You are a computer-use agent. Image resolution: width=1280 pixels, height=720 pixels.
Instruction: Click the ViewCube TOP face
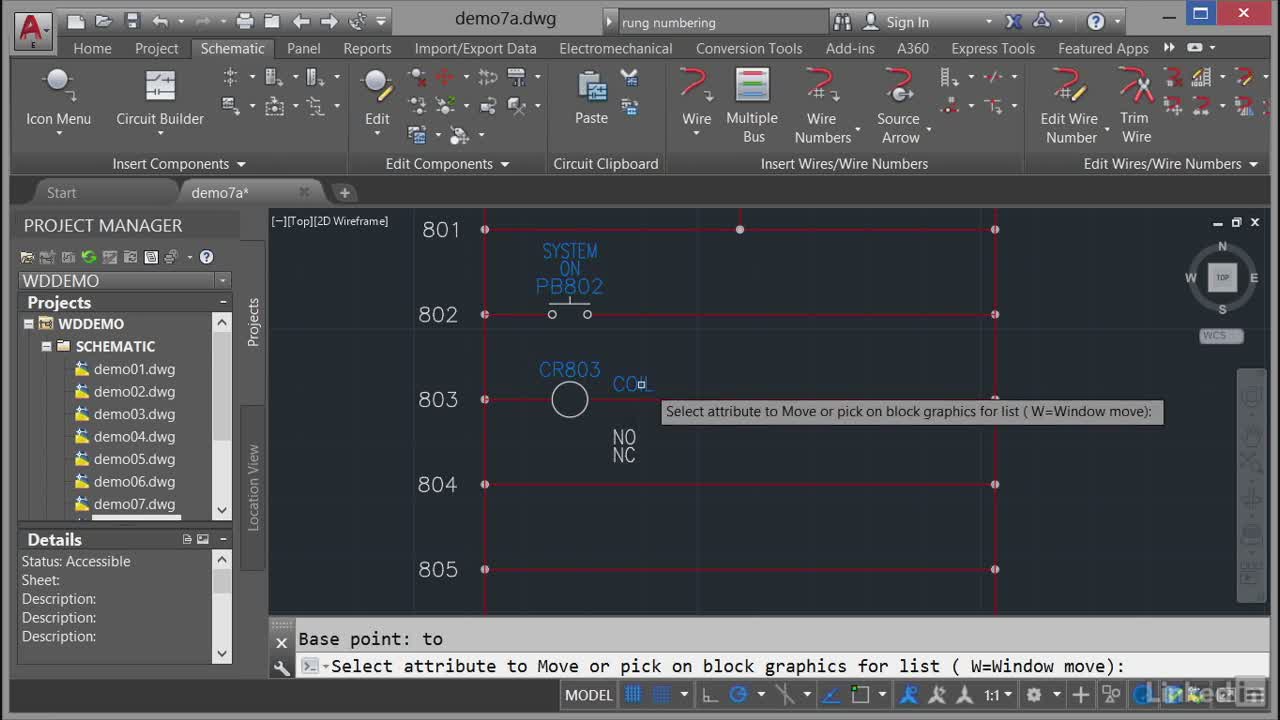tap(1222, 278)
